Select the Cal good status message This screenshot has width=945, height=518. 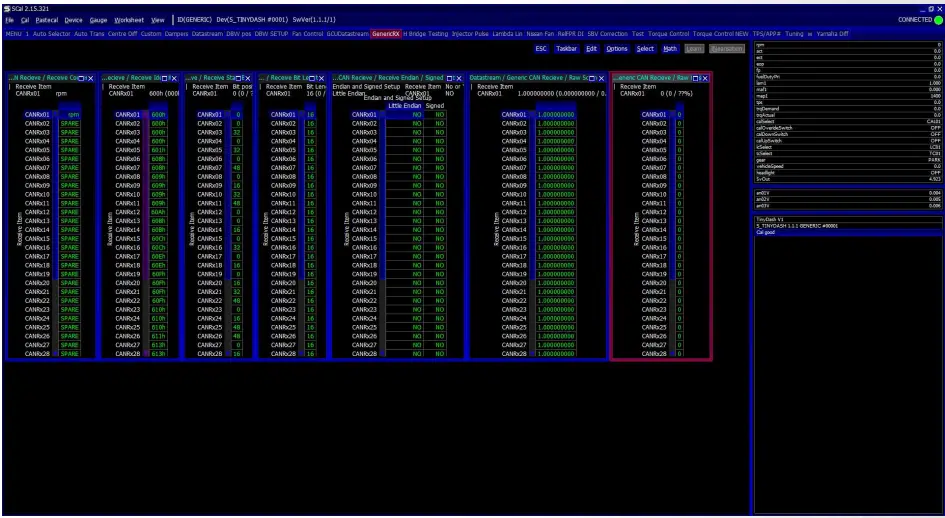(847, 232)
